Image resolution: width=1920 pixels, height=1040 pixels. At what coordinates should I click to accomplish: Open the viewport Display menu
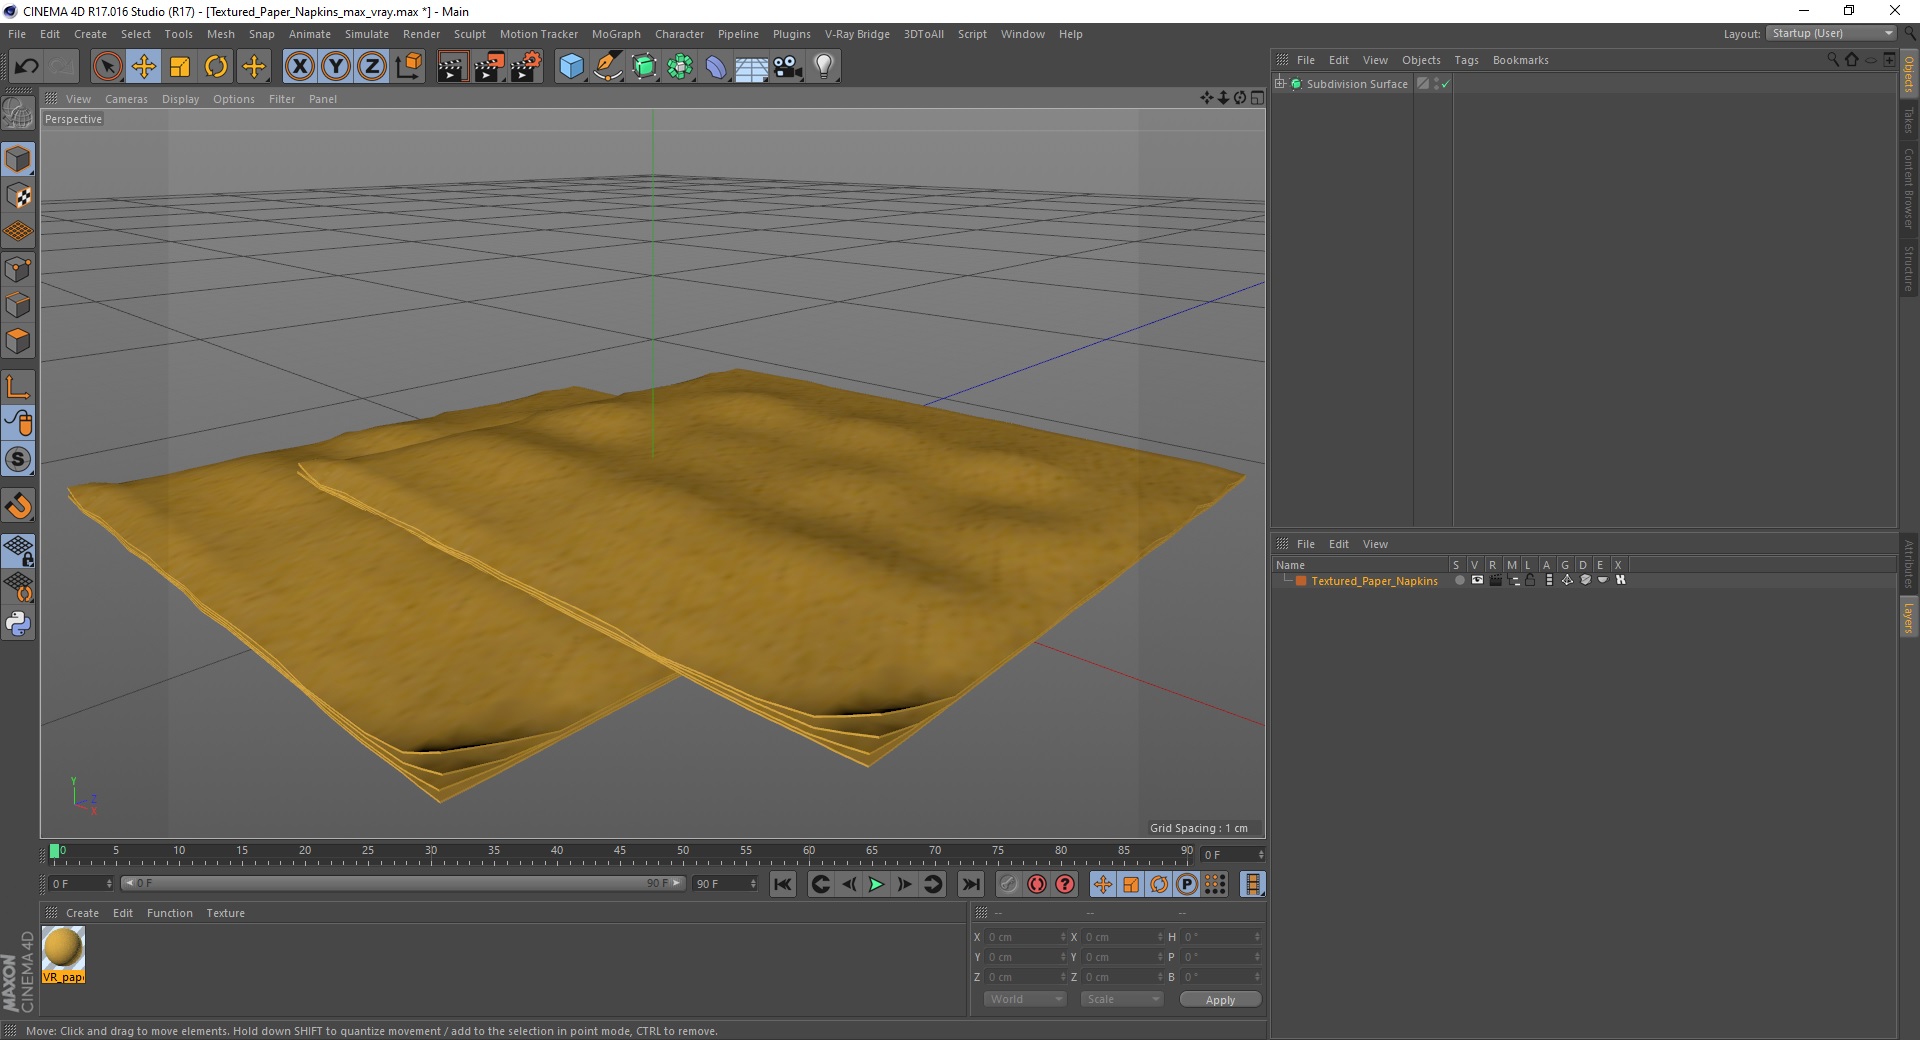(x=180, y=99)
